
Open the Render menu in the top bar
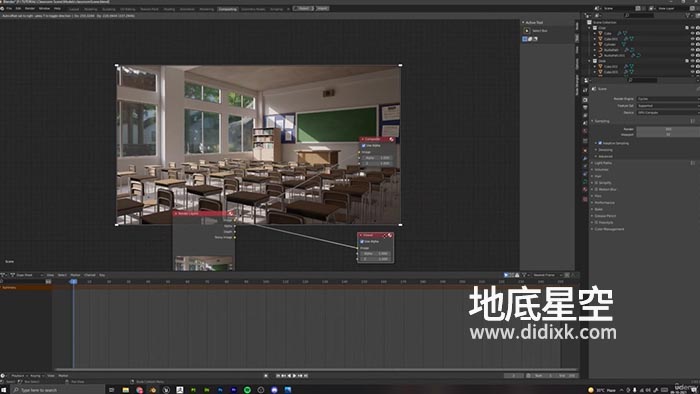(30, 8)
